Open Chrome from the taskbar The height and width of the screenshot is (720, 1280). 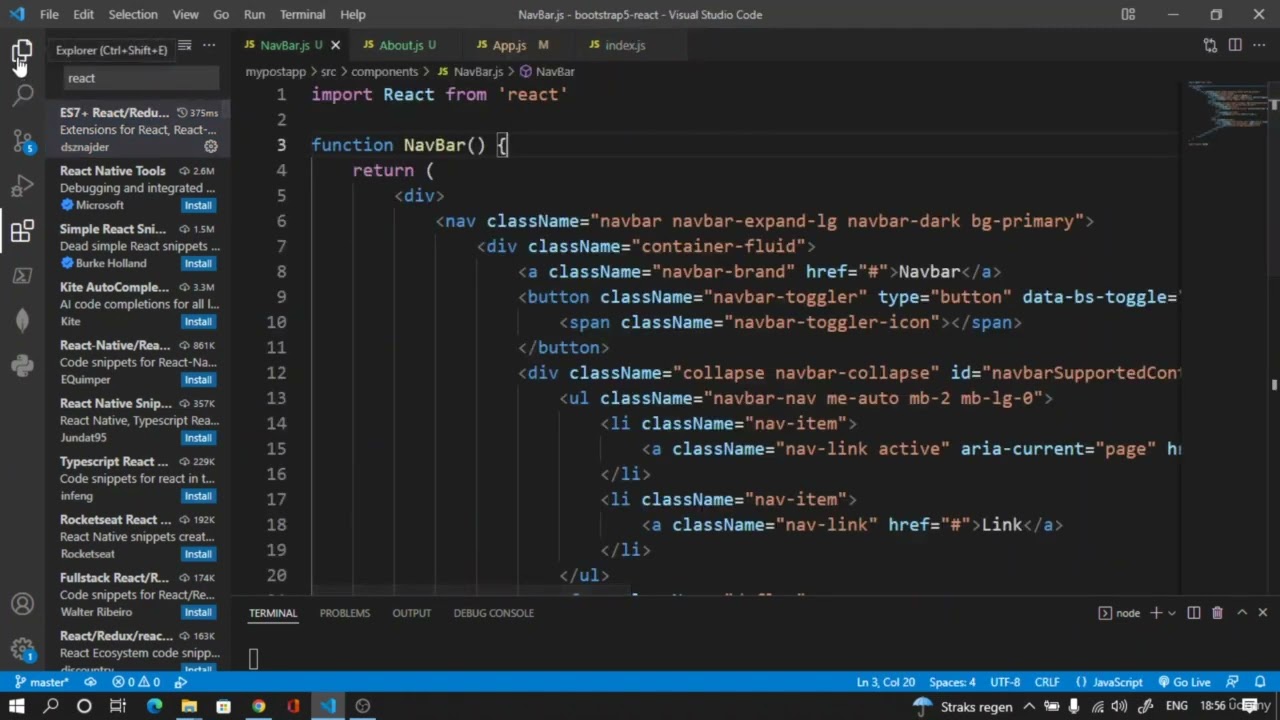click(x=259, y=706)
